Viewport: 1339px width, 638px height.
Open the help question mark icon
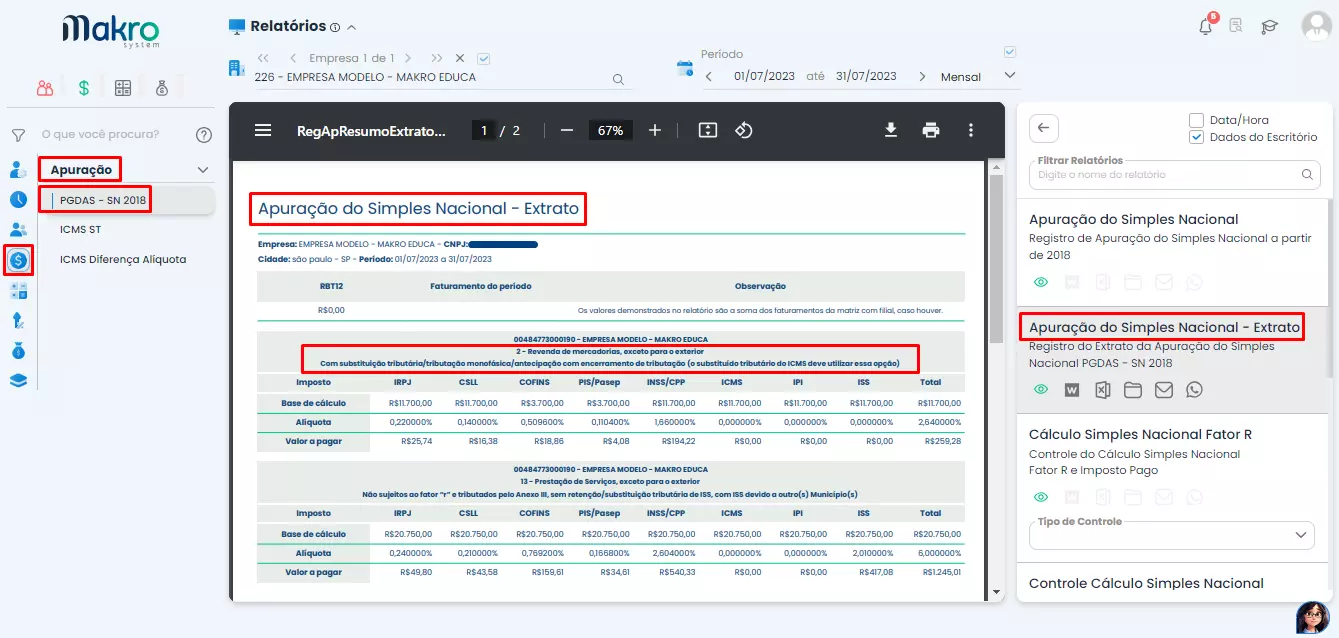[204, 135]
